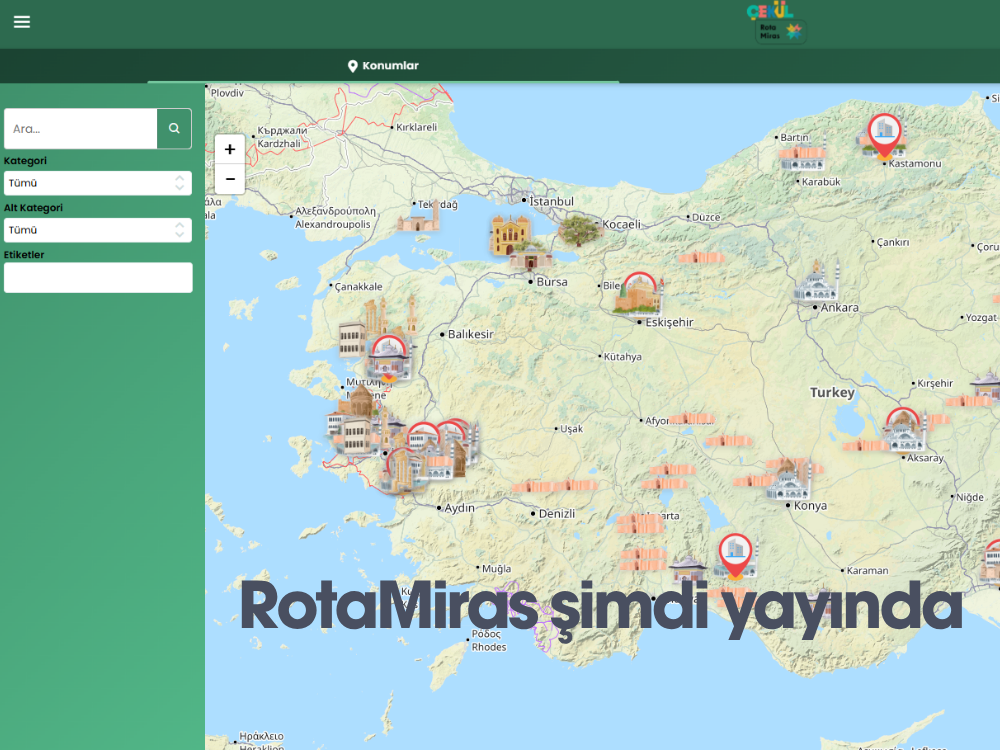The height and width of the screenshot is (750, 1000).
Task: Click the mosque icon at Konya
Action: (789, 480)
